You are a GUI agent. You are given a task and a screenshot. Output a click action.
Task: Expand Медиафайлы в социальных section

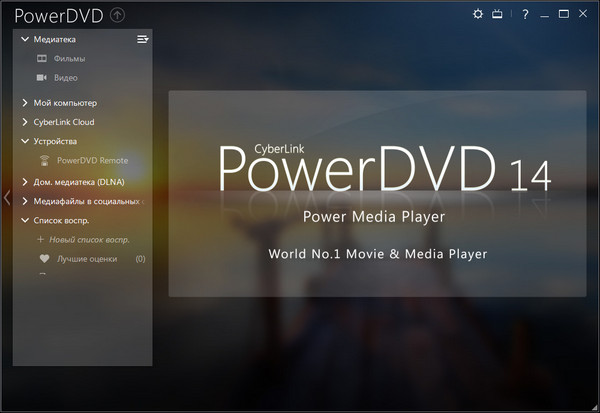[25, 201]
